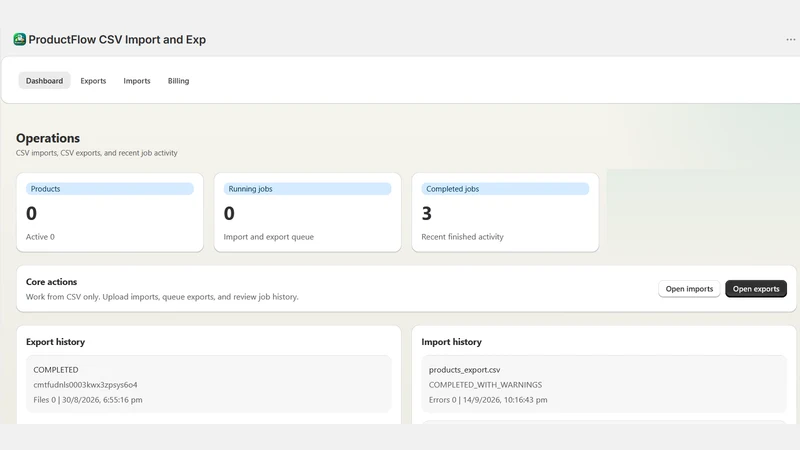Click the ProductFlow app logo icon
Viewport: 800px width, 450px height.
pos(19,39)
